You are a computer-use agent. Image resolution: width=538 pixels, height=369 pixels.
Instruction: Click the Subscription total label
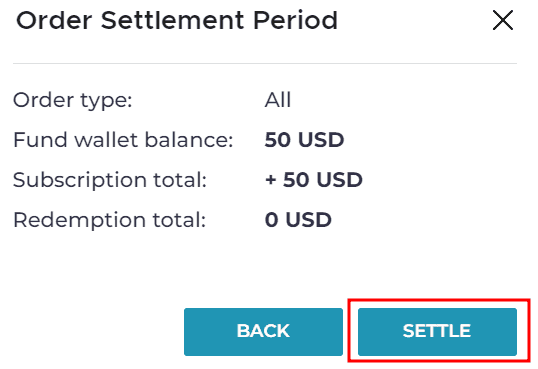[x=110, y=180]
